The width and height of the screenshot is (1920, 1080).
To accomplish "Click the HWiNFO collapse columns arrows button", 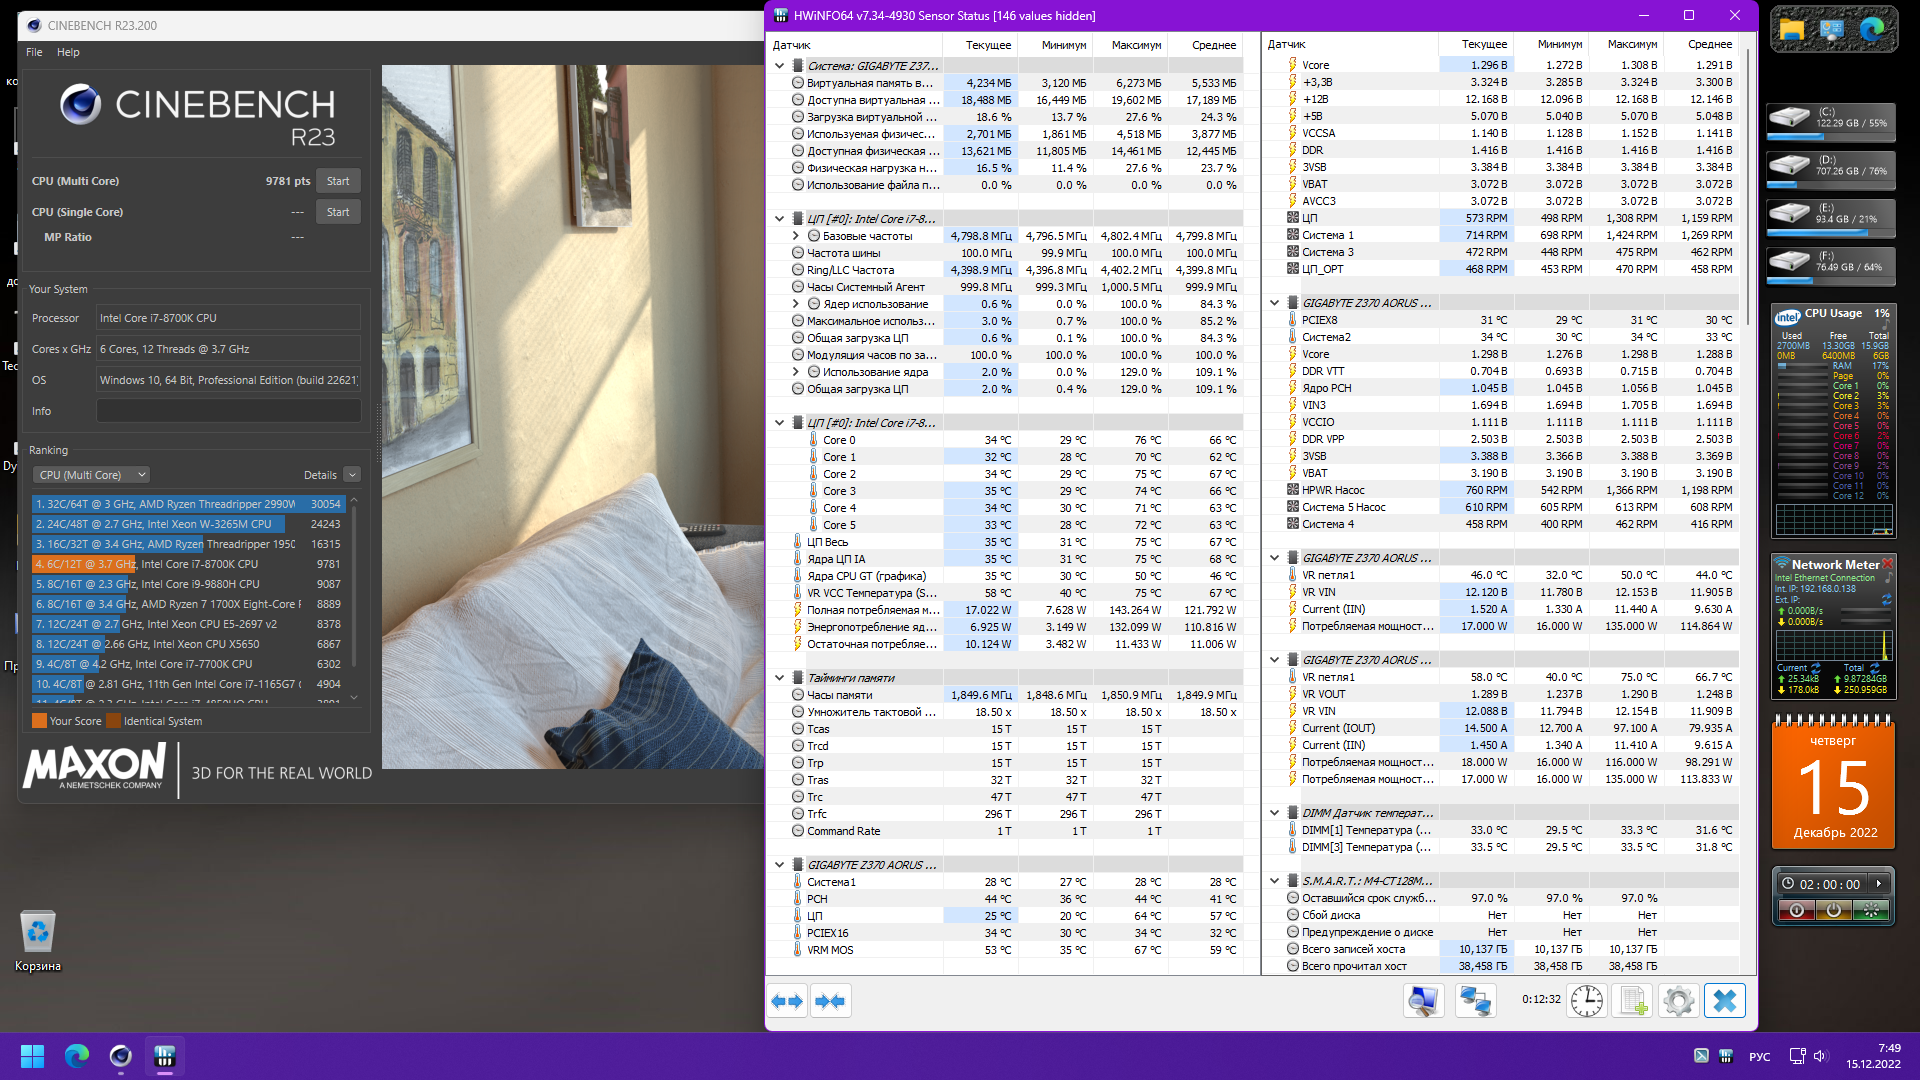I will [830, 1001].
